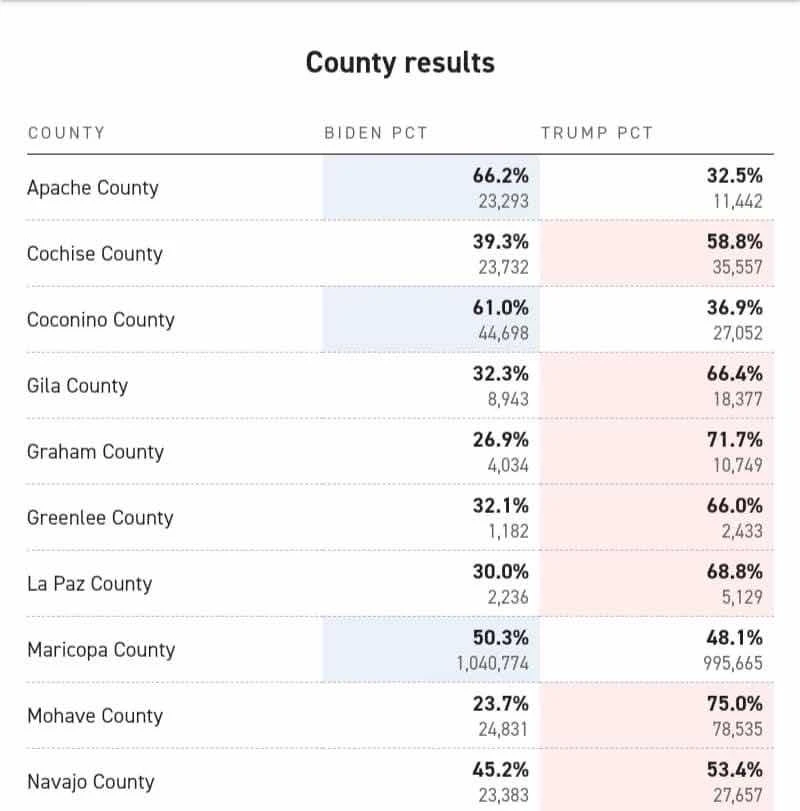The height and width of the screenshot is (811, 800).
Task: Select Coconino Biden 61.0% highlighted cell
Action: click(431, 320)
